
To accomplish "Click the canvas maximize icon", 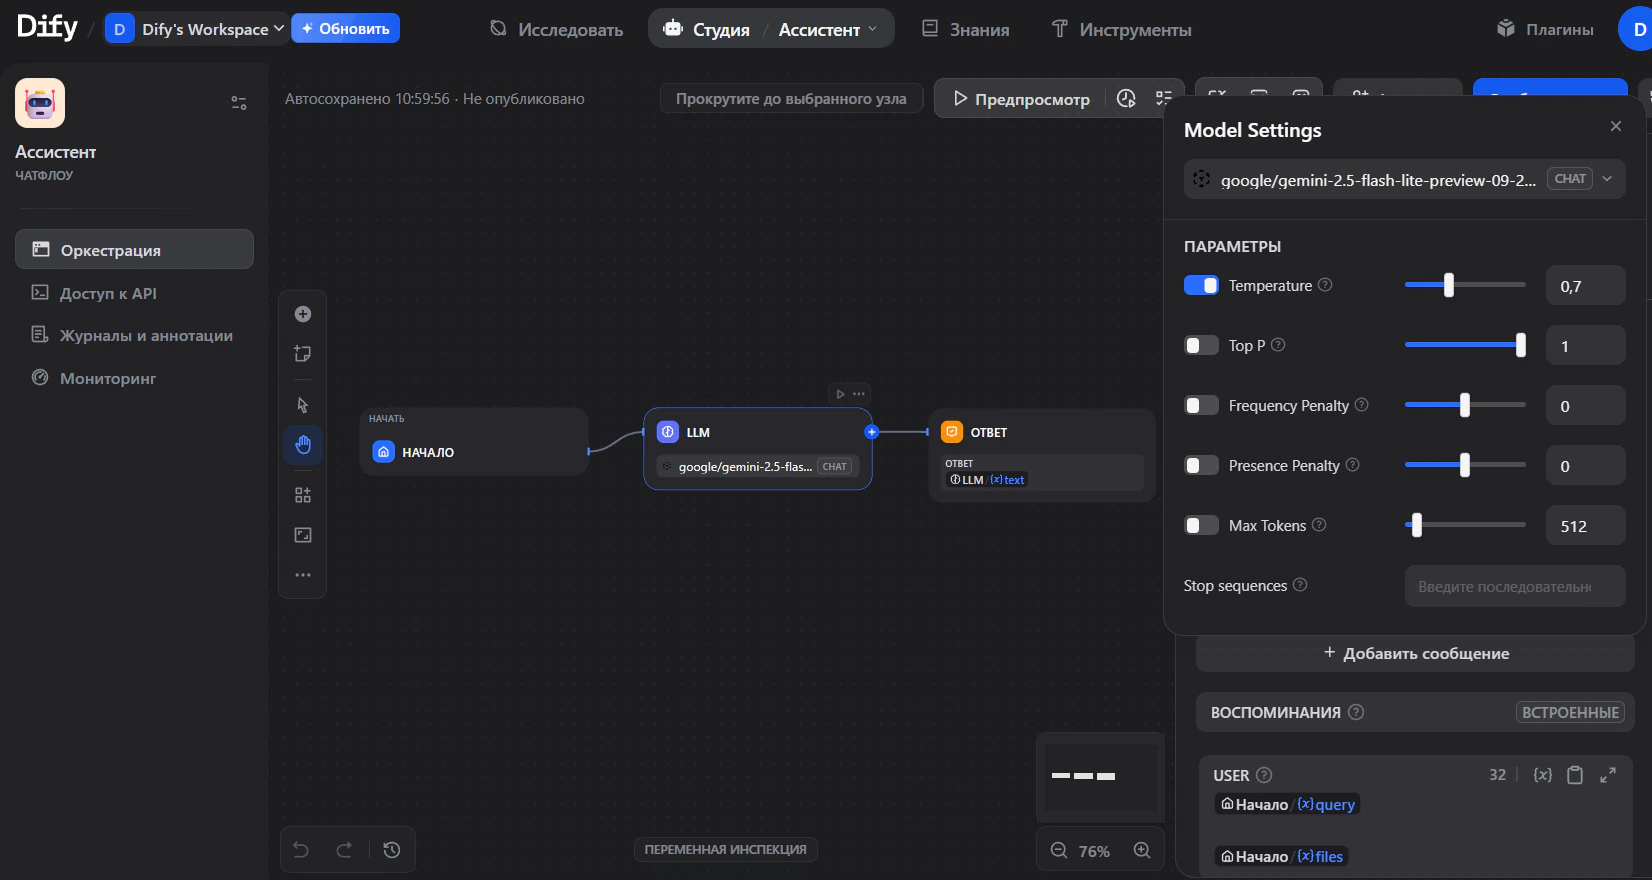I will 303,535.
